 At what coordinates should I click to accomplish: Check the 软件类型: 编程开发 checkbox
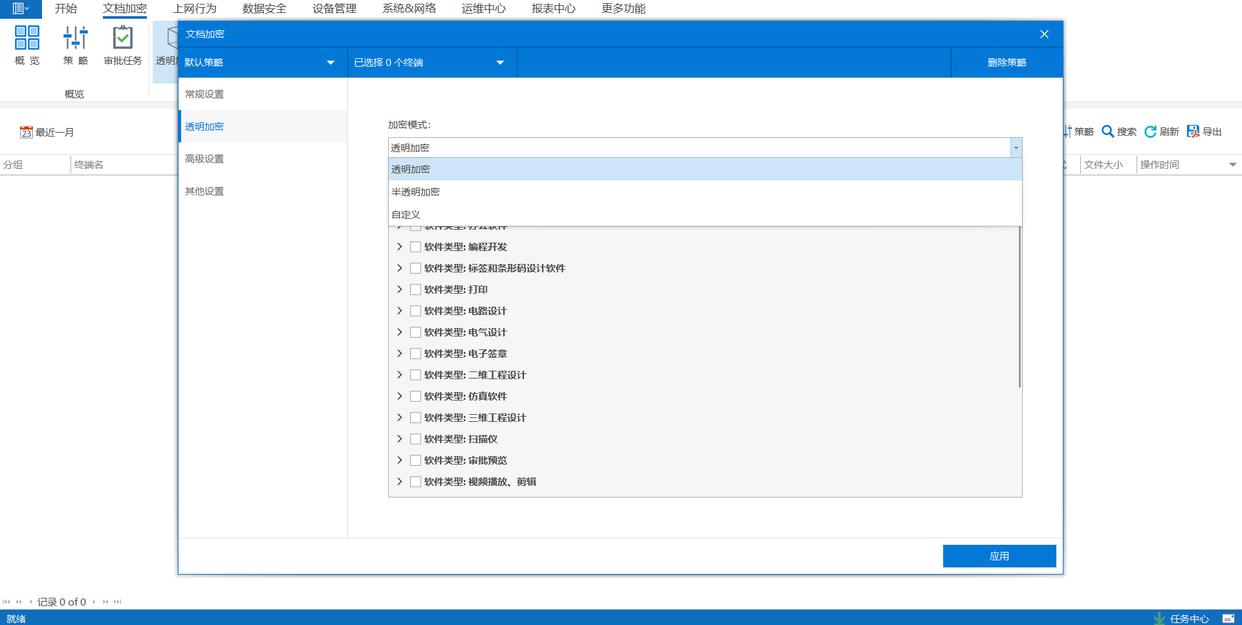point(415,247)
